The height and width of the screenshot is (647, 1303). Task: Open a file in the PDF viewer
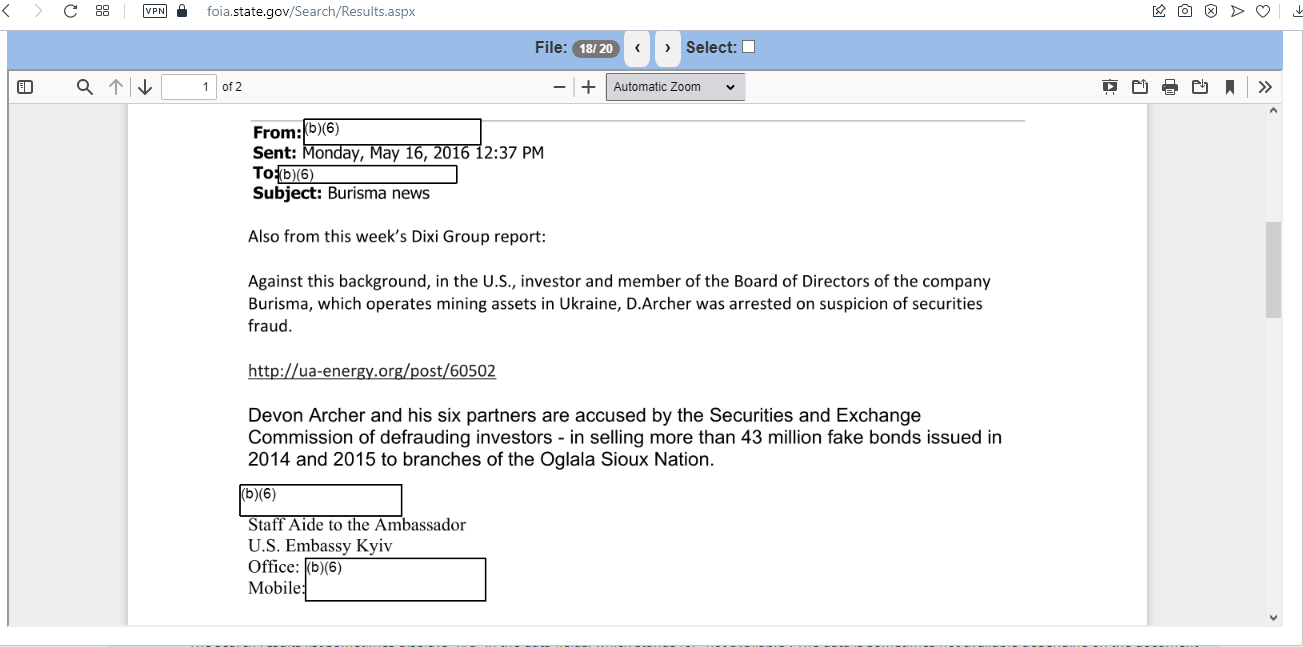(1140, 87)
